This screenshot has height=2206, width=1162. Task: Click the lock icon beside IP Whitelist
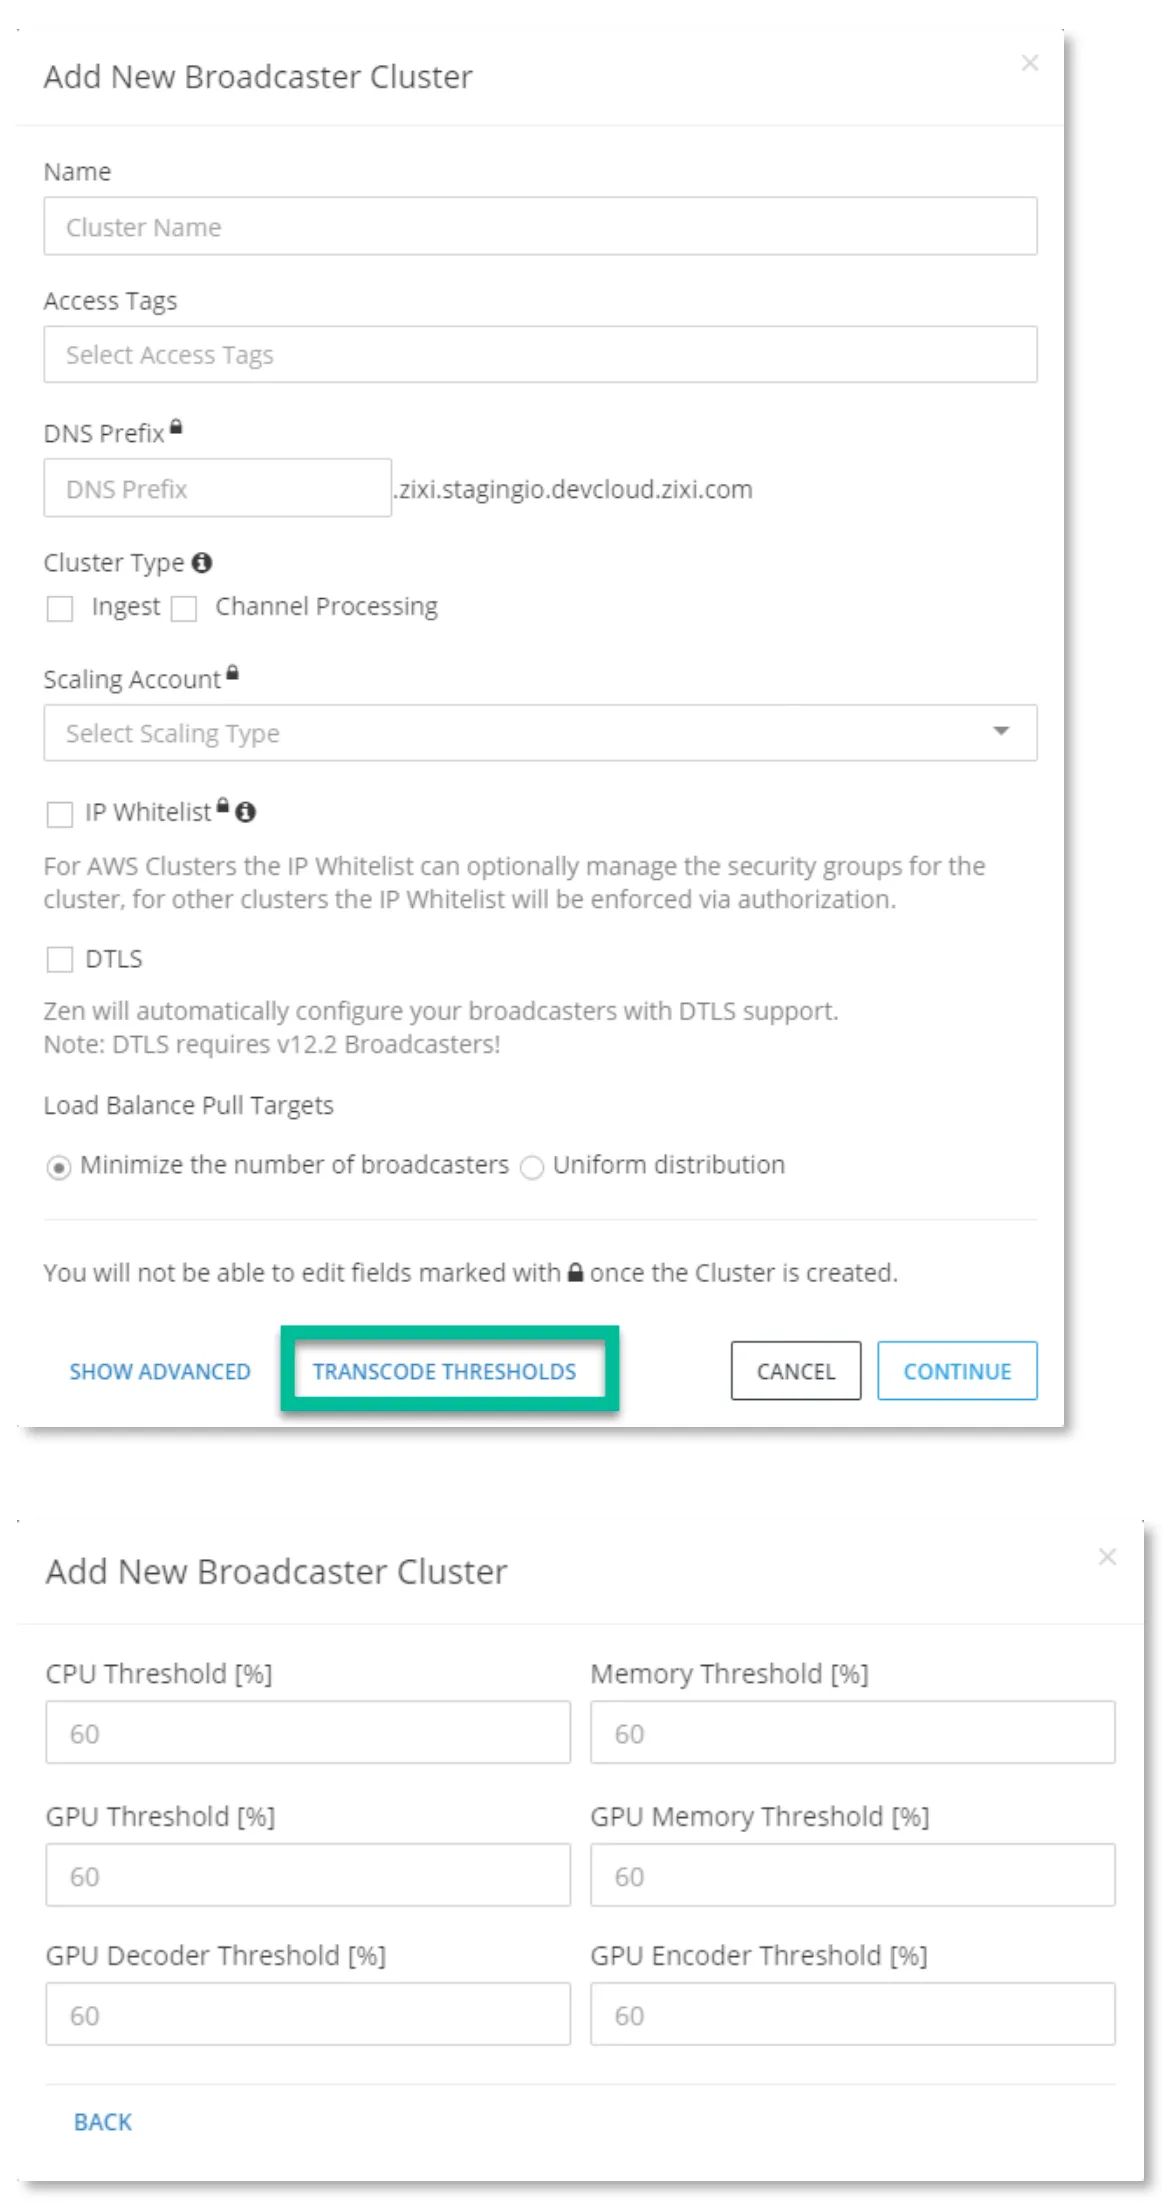click(x=223, y=806)
